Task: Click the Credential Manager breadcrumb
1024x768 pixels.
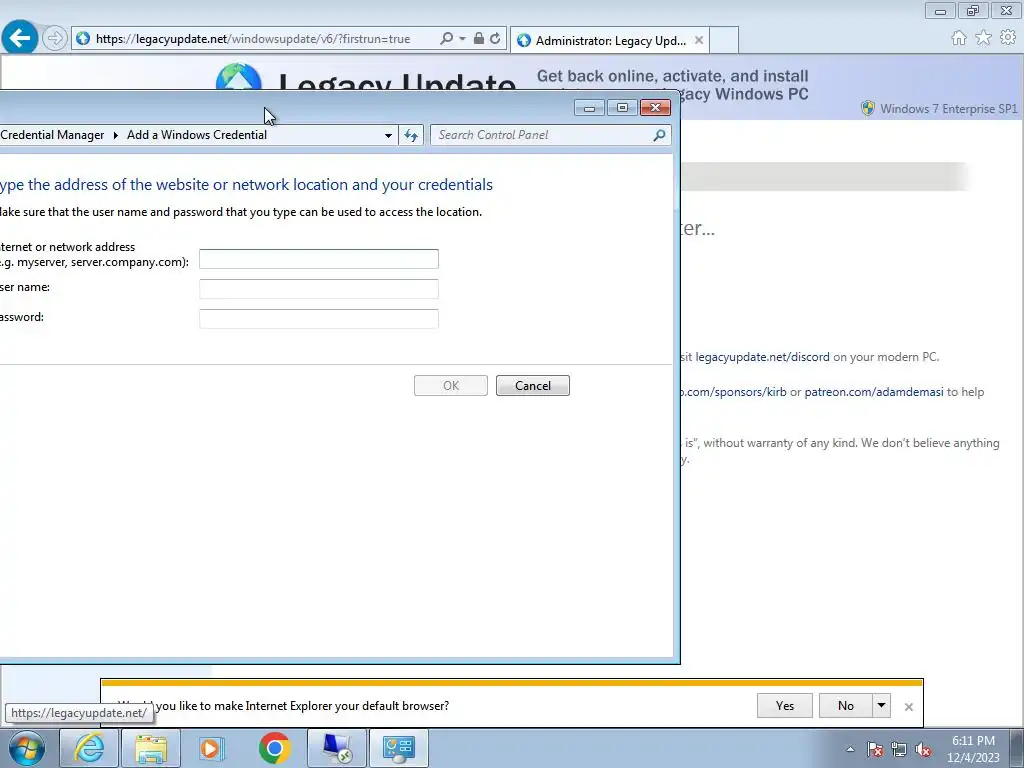Action: pyautogui.click(x=52, y=135)
